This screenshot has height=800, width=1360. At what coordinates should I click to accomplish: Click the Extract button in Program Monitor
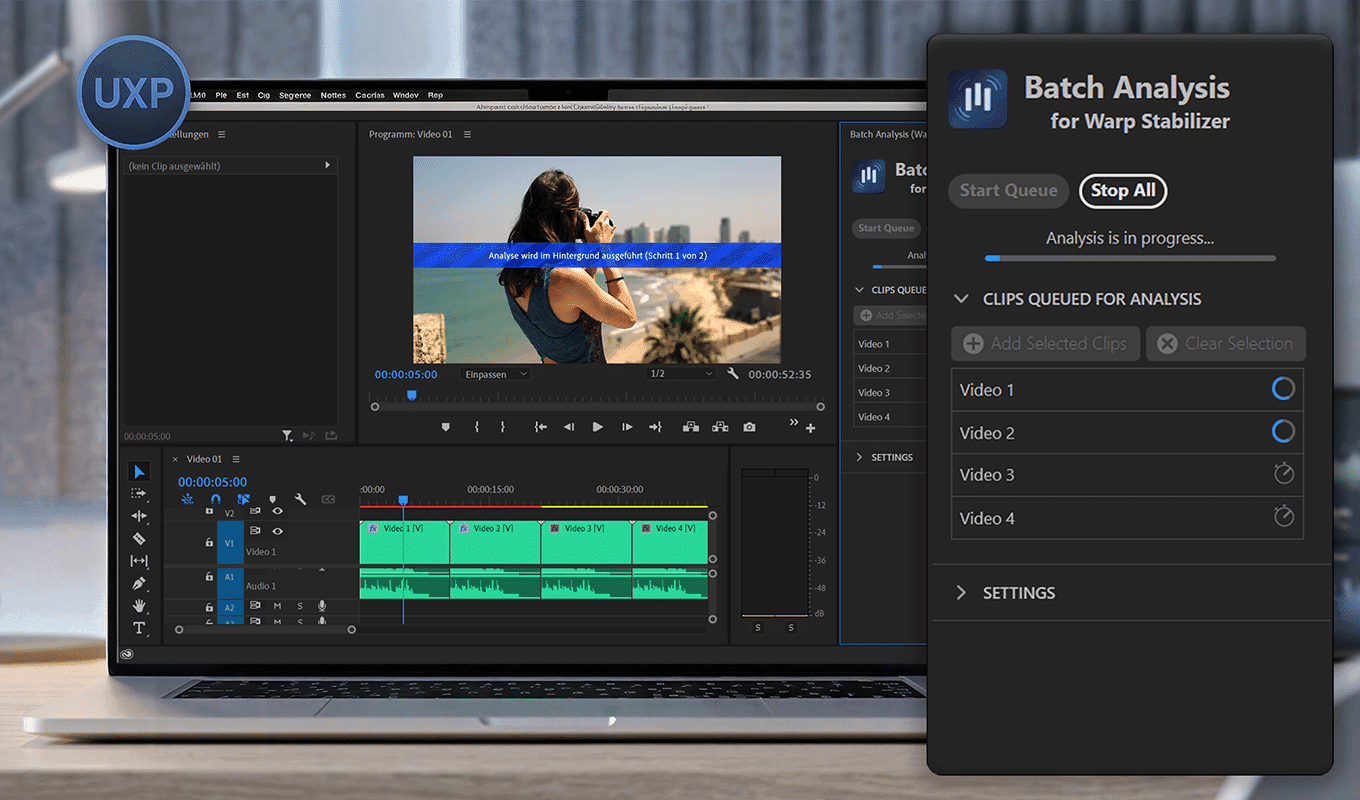tap(720, 427)
